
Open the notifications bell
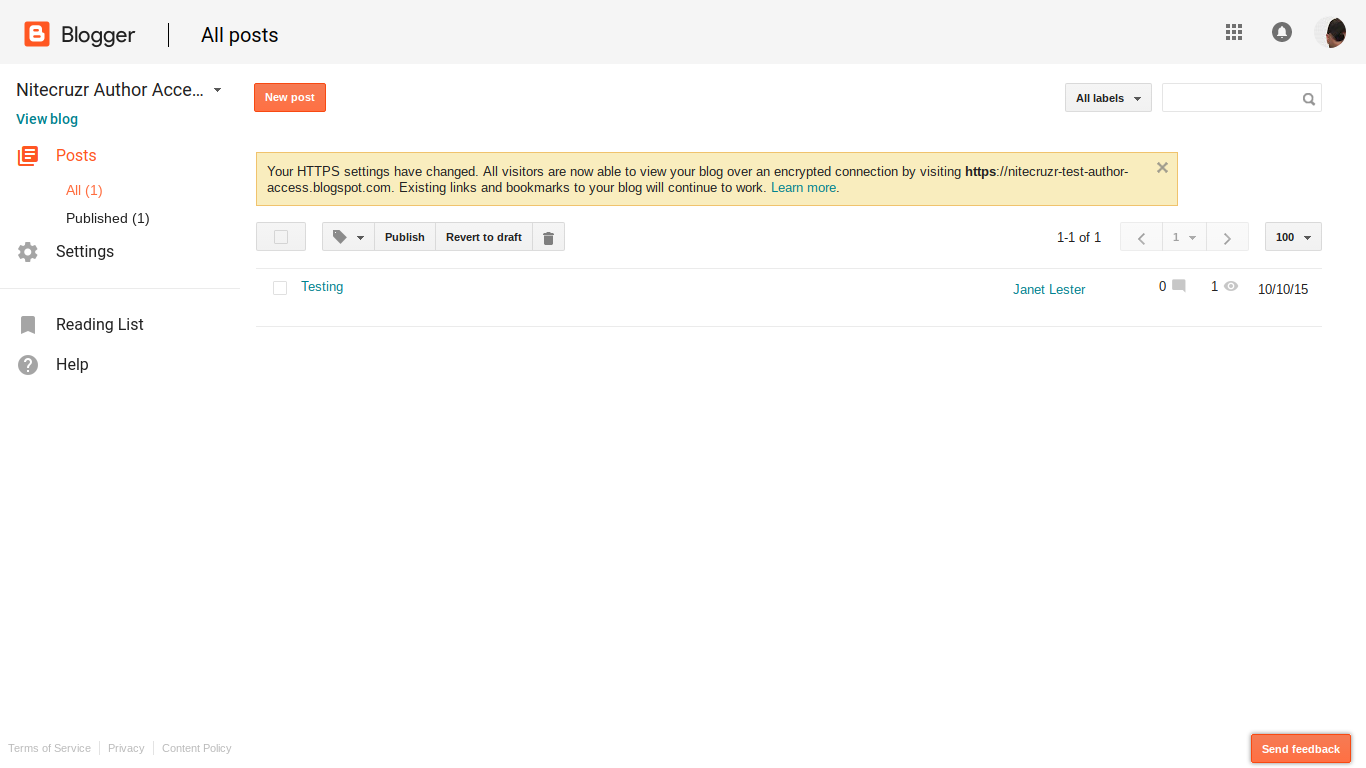[x=1282, y=32]
